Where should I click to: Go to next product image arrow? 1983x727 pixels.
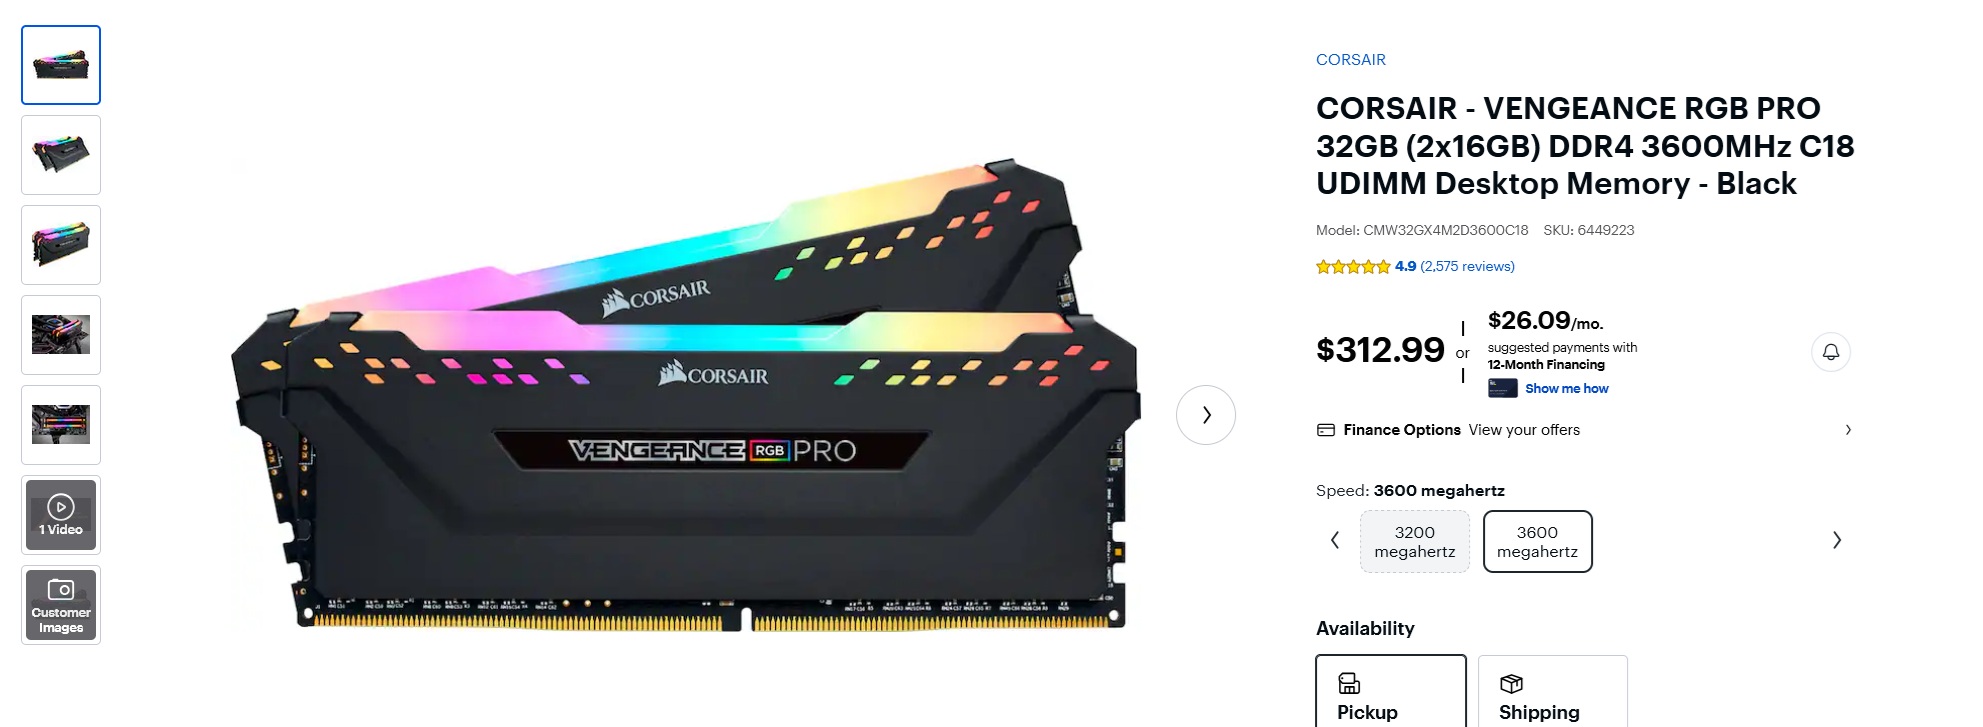coord(1206,415)
